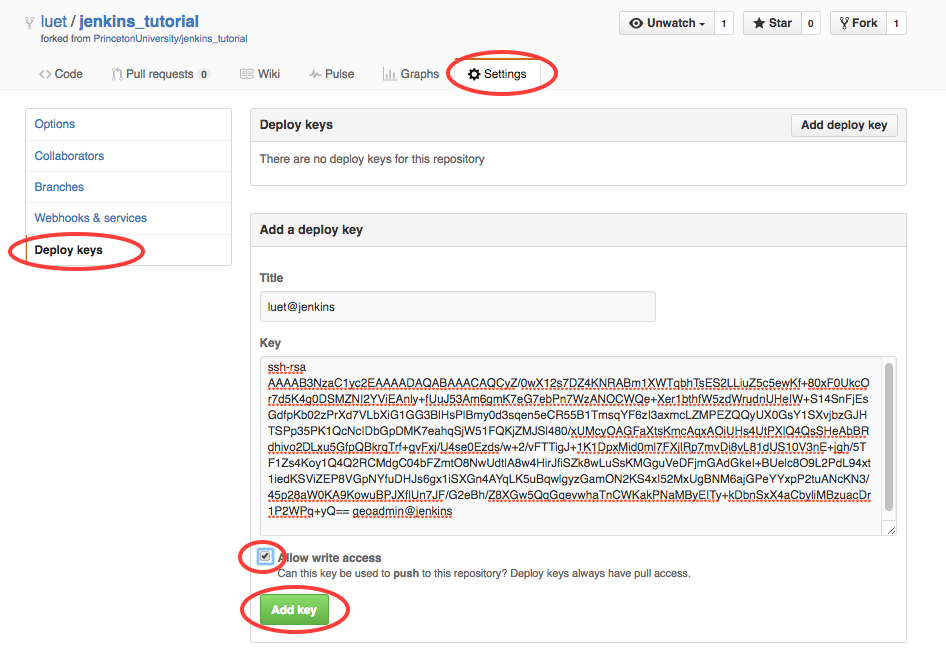Click the Wiki book icon

(x=247, y=74)
